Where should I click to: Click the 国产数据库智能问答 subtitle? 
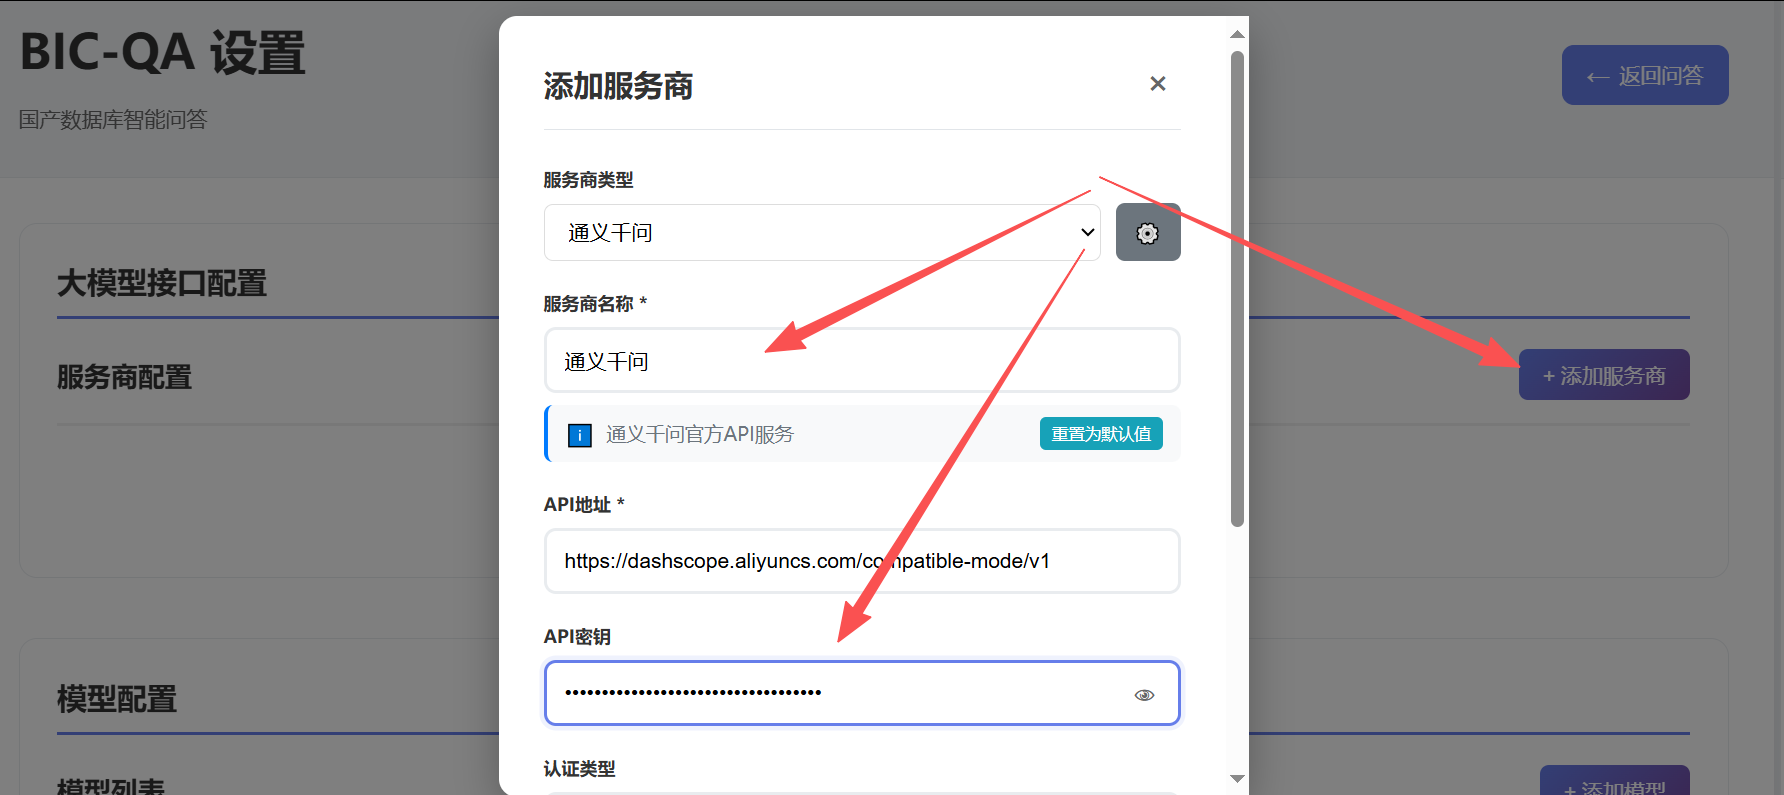[113, 120]
